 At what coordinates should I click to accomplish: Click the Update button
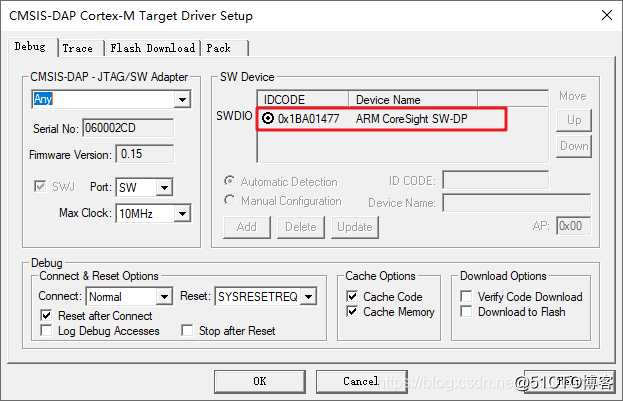[355, 227]
